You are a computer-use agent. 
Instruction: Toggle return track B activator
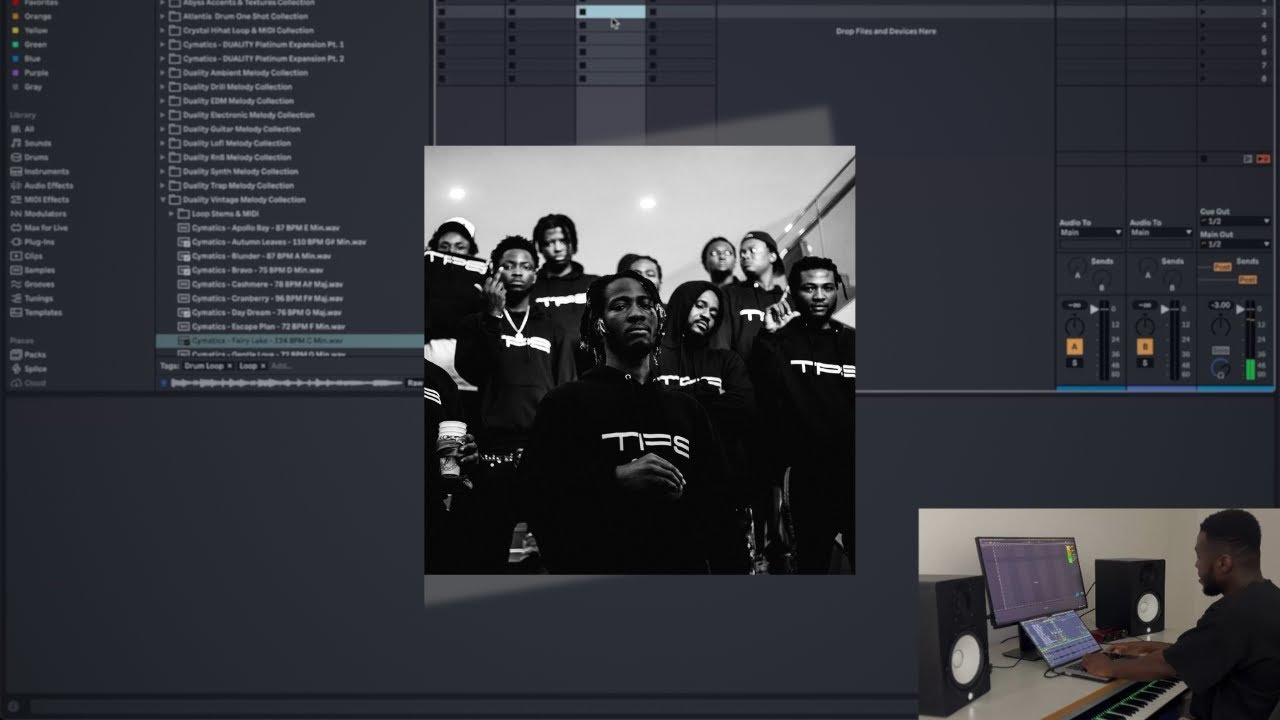[1145, 347]
